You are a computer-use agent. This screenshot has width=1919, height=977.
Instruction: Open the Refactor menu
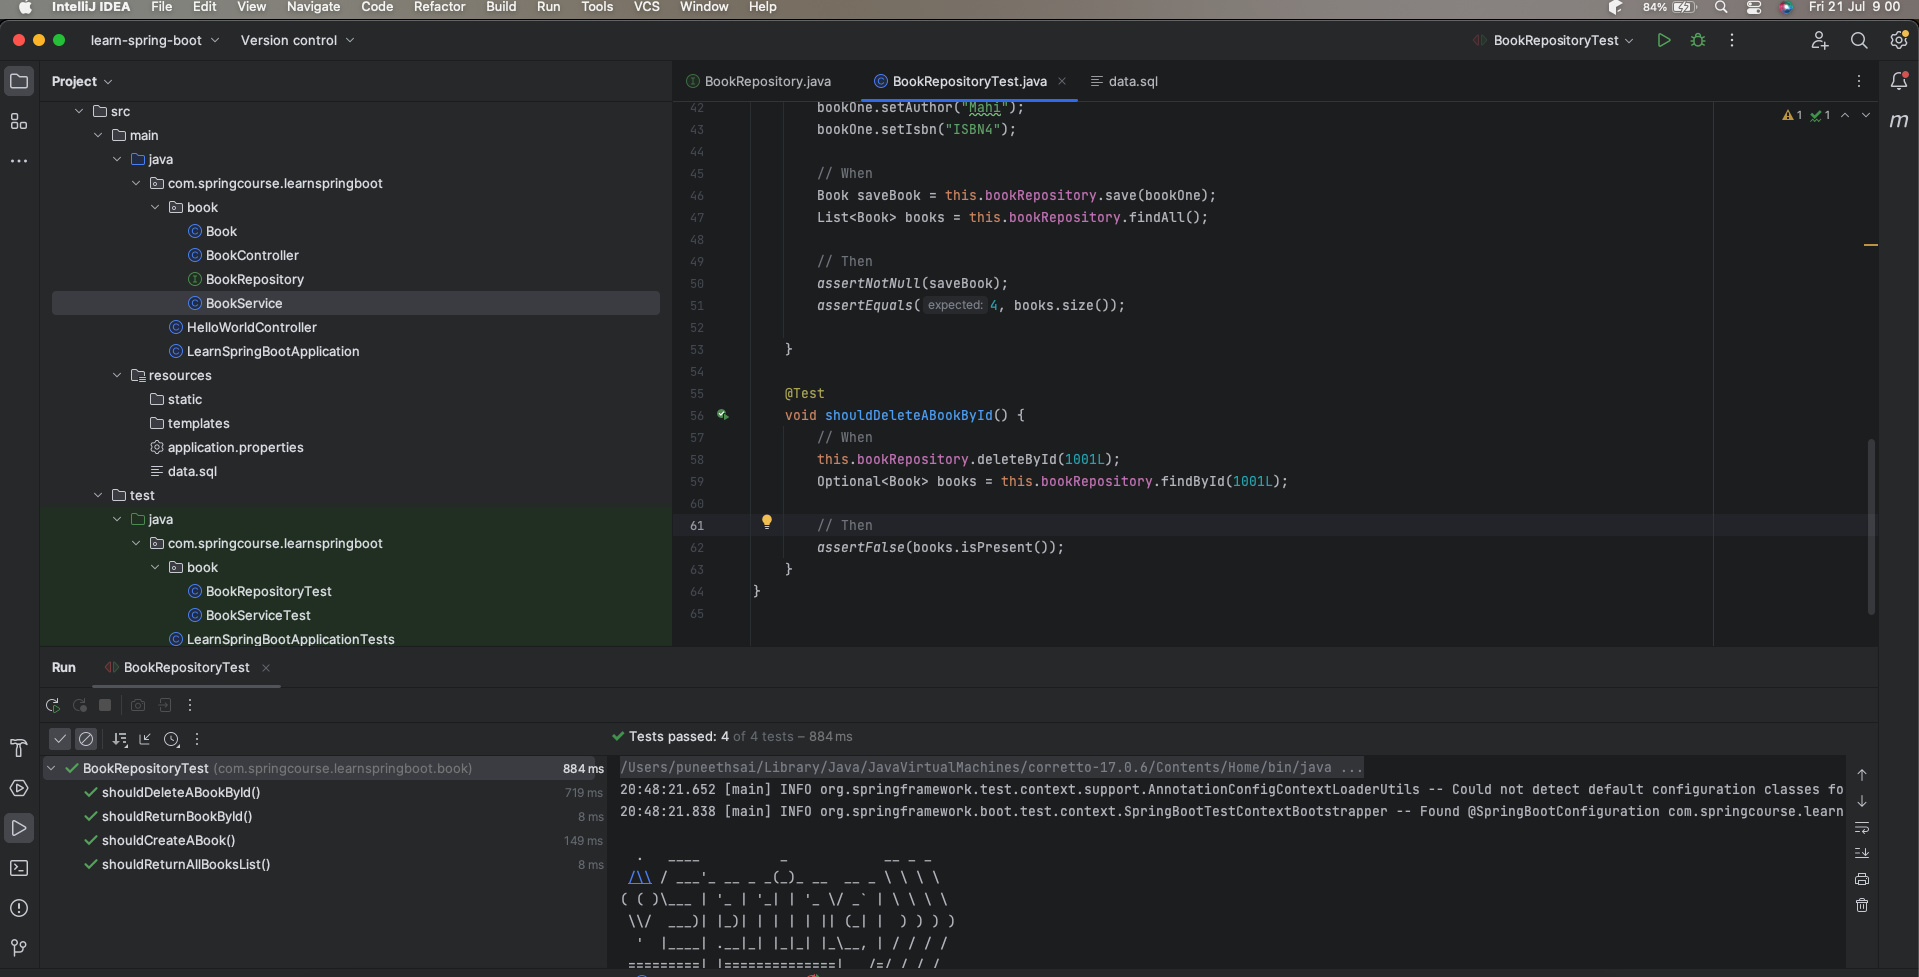click(x=440, y=7)
